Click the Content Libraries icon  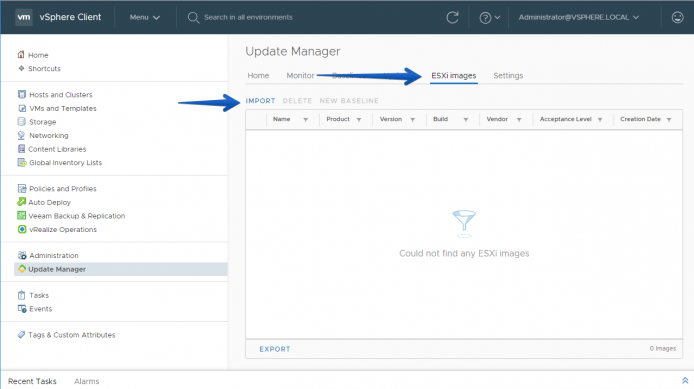pyautogui.click(x=21, y=149)
